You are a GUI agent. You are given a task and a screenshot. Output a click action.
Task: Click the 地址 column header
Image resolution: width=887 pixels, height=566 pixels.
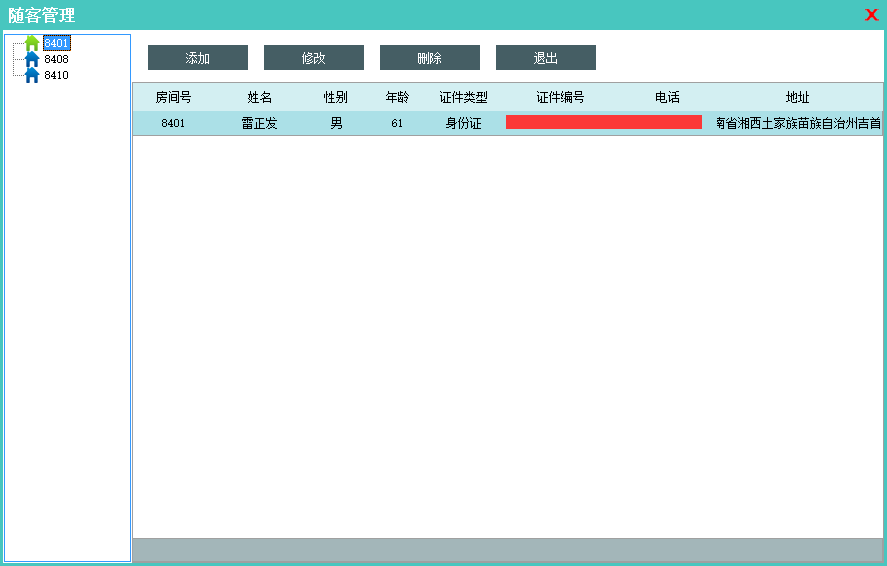pos(797,97)
